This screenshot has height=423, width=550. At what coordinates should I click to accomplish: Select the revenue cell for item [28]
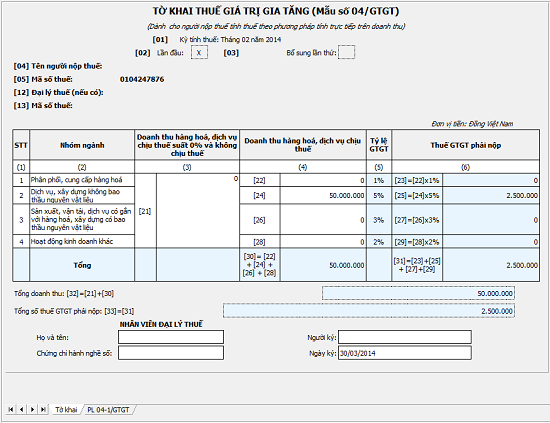pyautogui.click(x=323, y=242)
